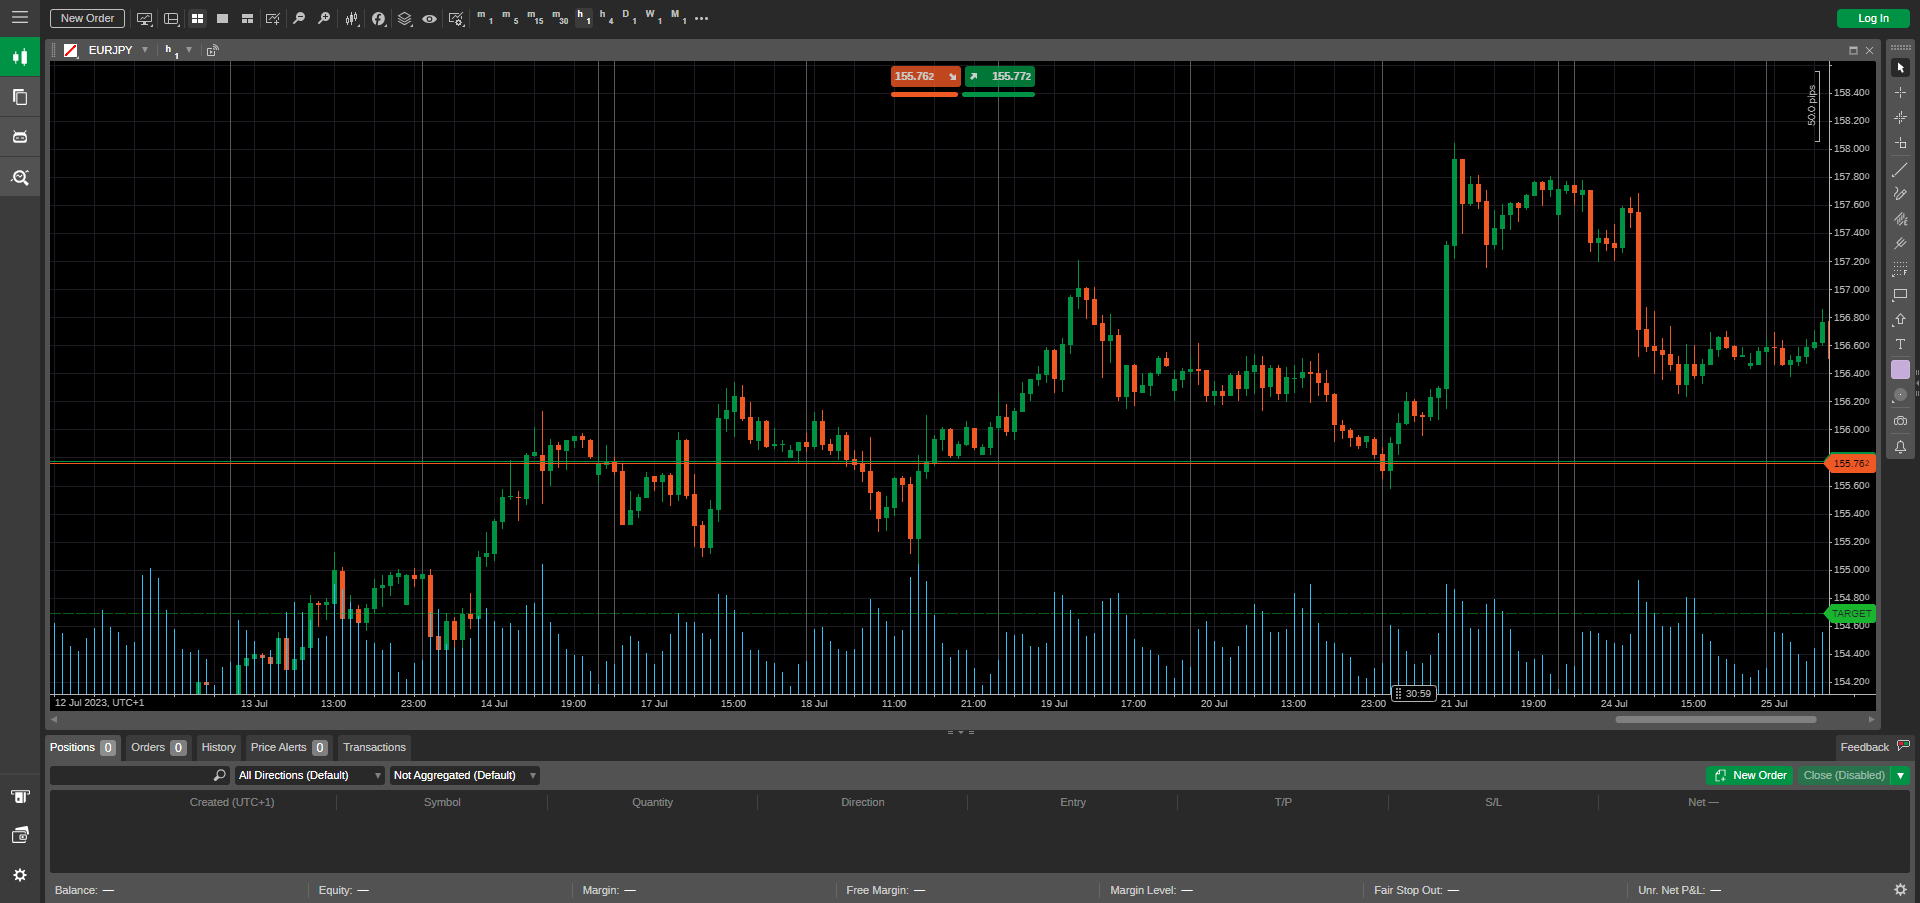1920x903 pixels.
Task: Open the Analyze section in sidebar
Action: click(20, 177)
